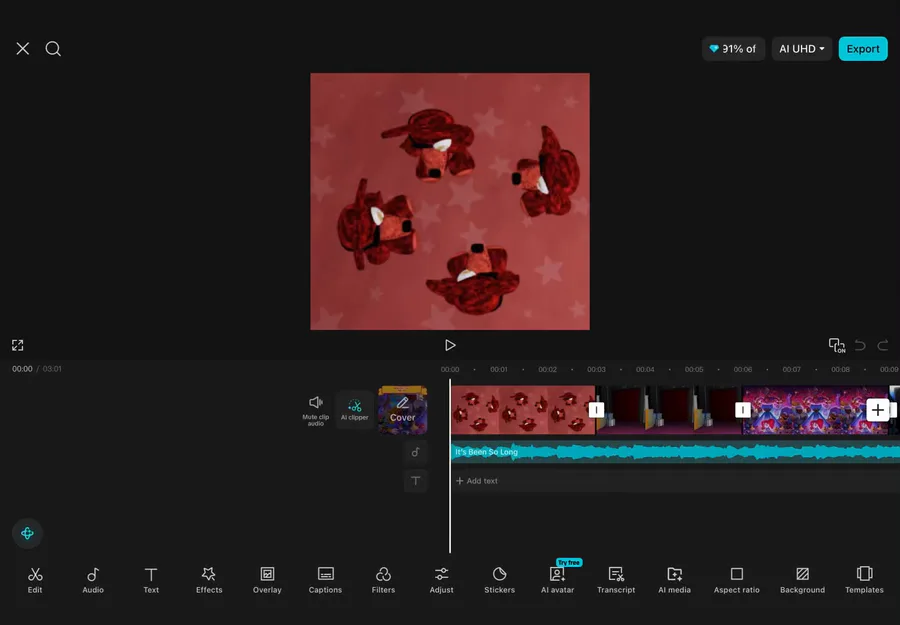
Task: Undo the last action
Action: pos(860,345)
